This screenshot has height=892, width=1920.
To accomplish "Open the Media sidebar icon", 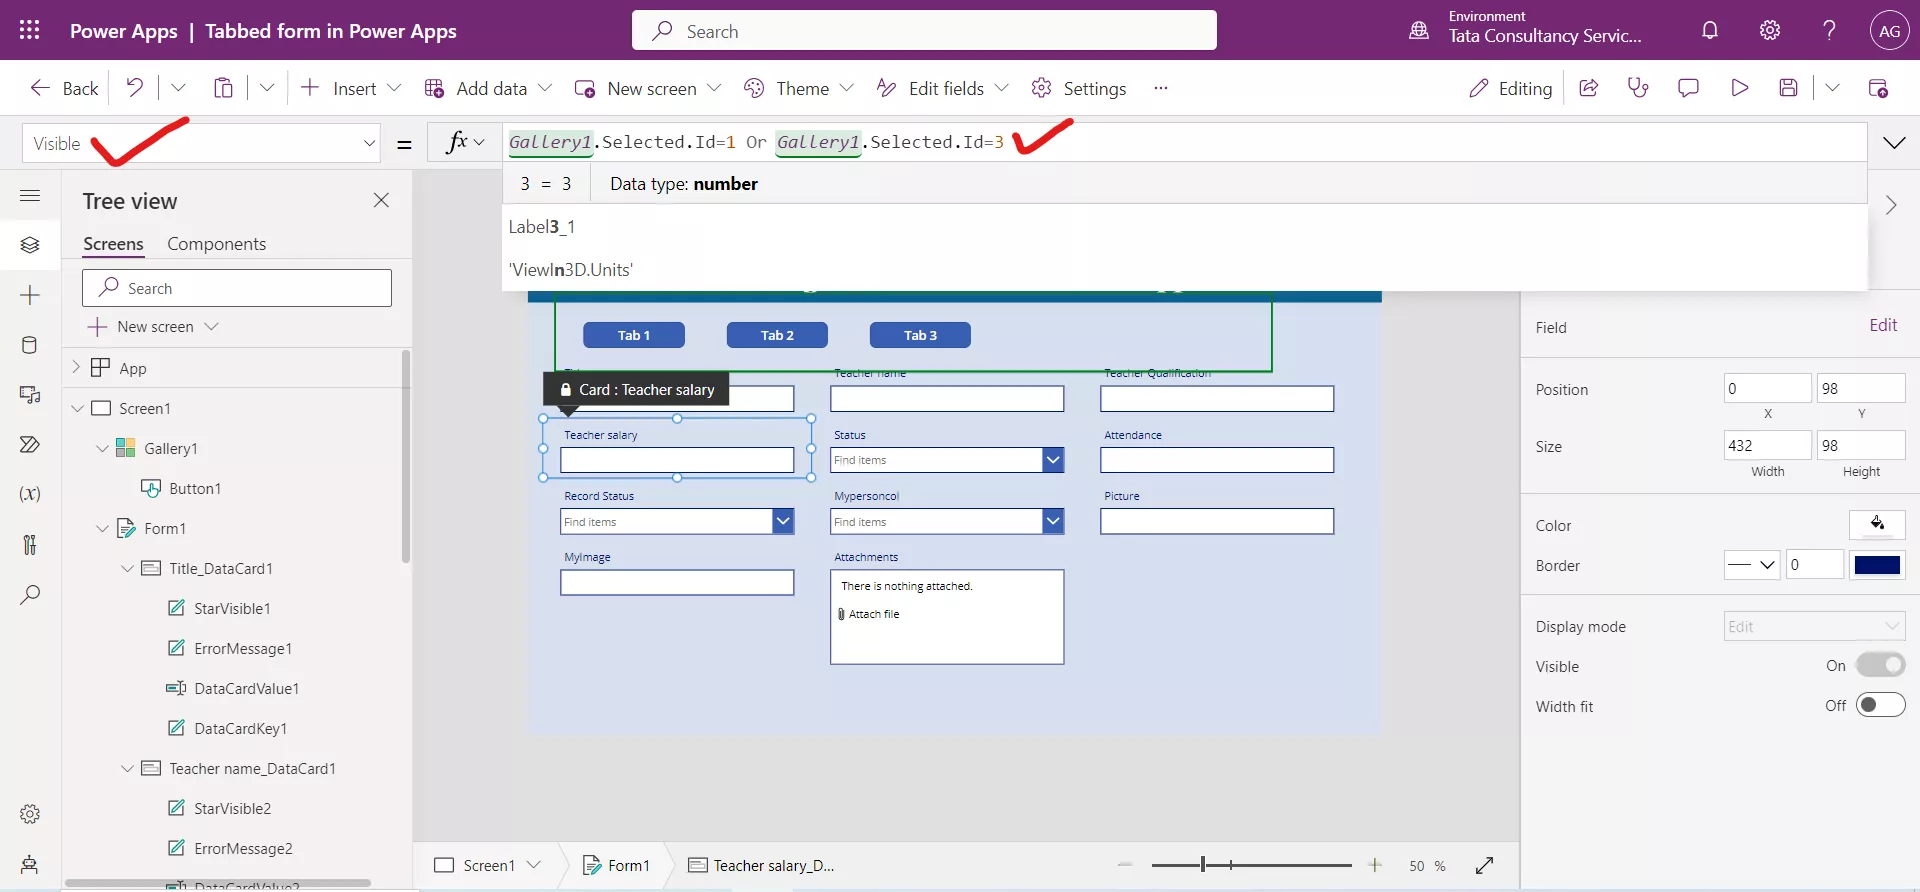I will 30,395.
